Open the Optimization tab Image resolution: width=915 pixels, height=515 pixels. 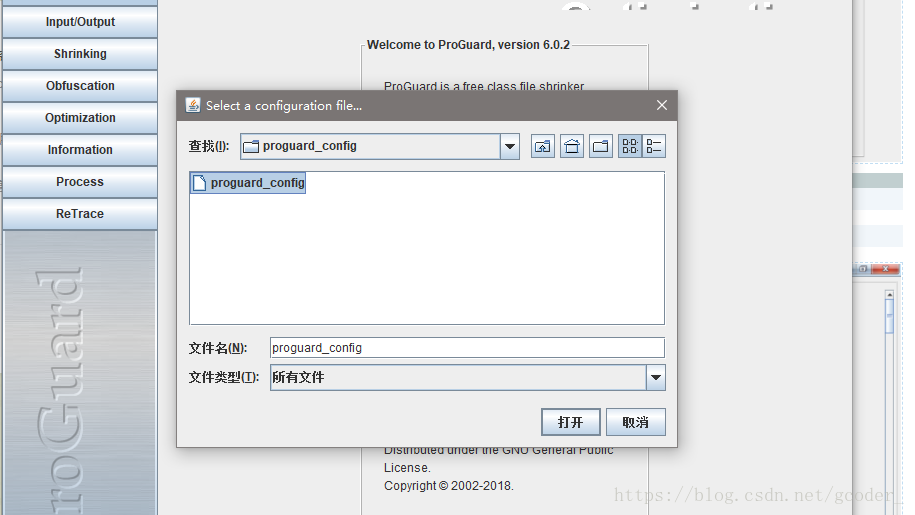point(80,118)
